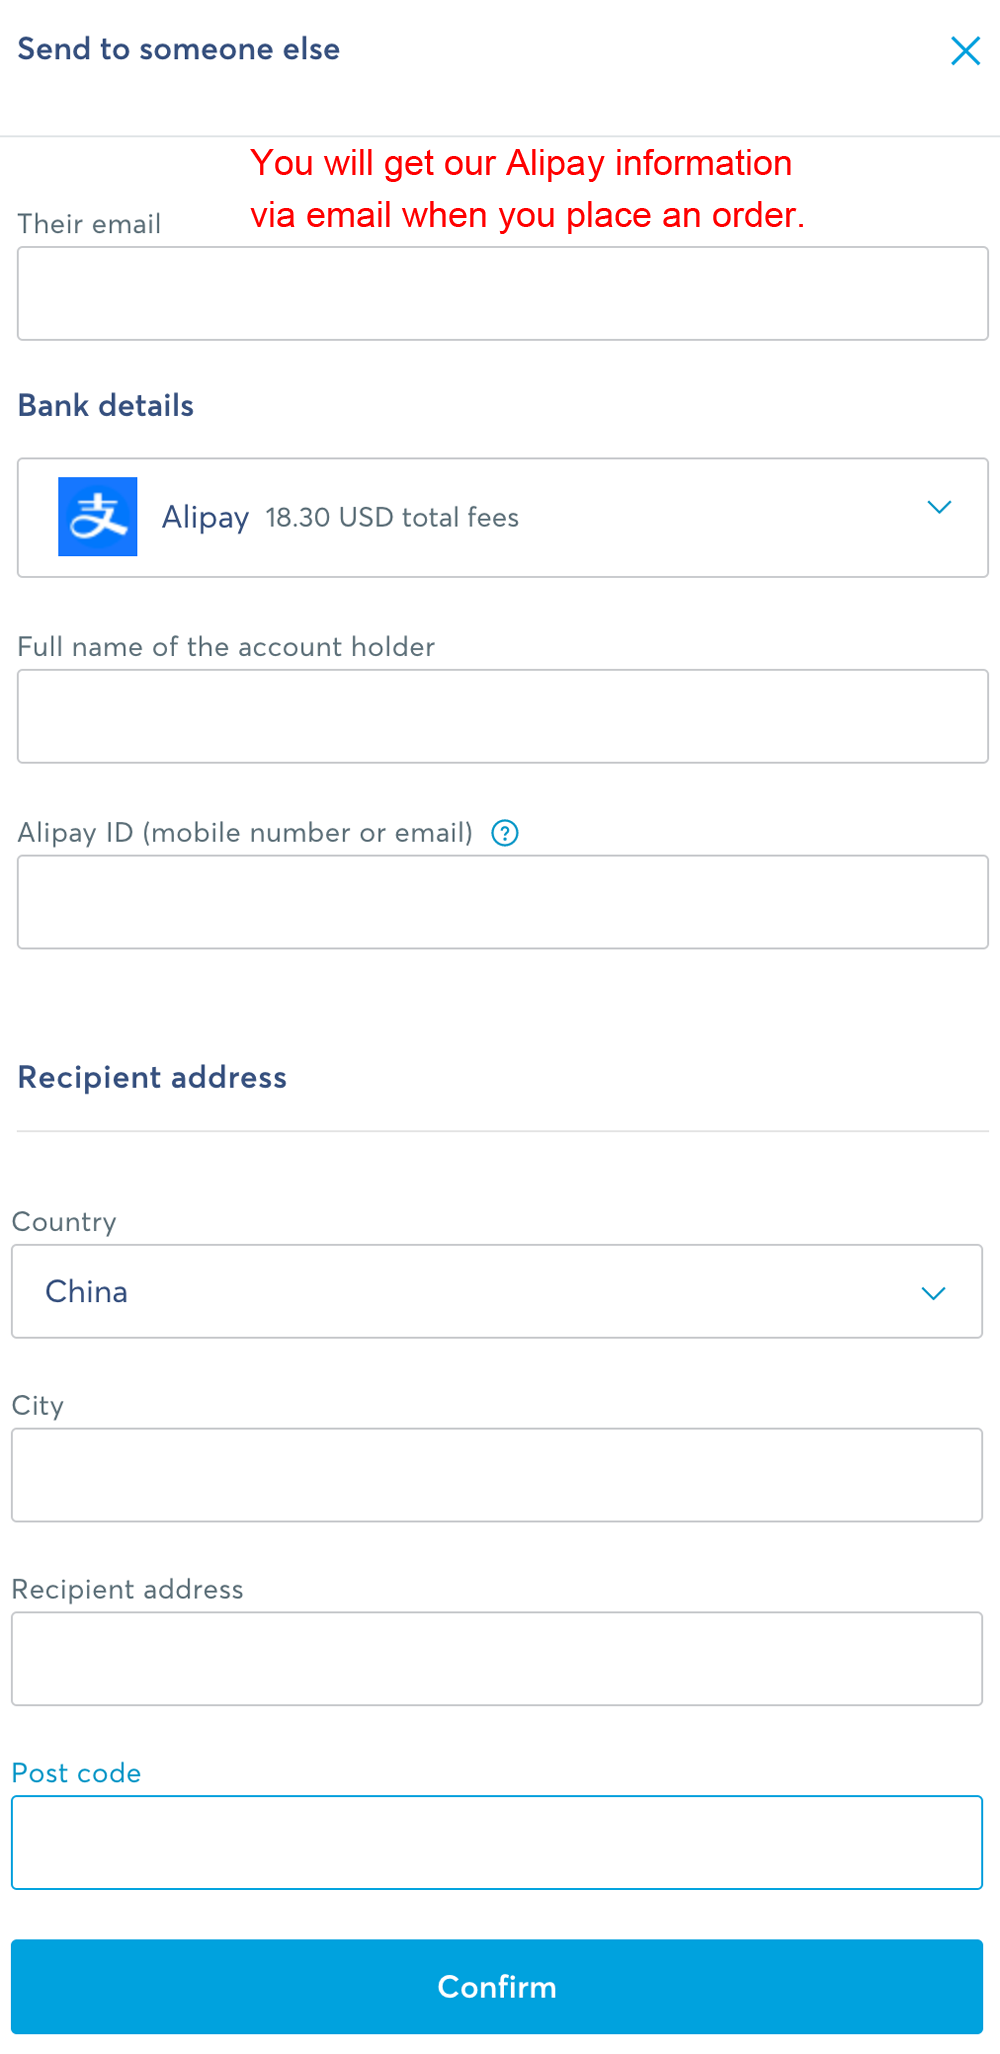Click the Recipient address section heading

[x=152, y=1078]
